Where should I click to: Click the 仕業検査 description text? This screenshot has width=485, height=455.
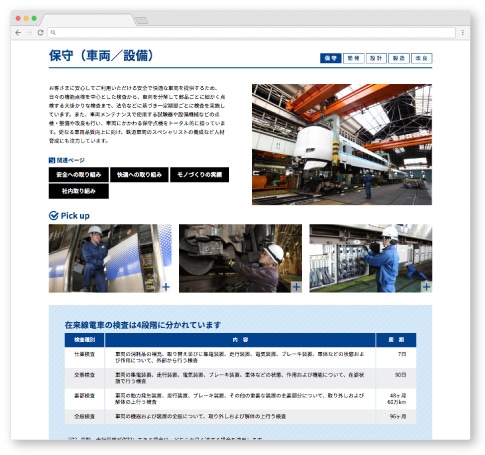click(240, 357)
